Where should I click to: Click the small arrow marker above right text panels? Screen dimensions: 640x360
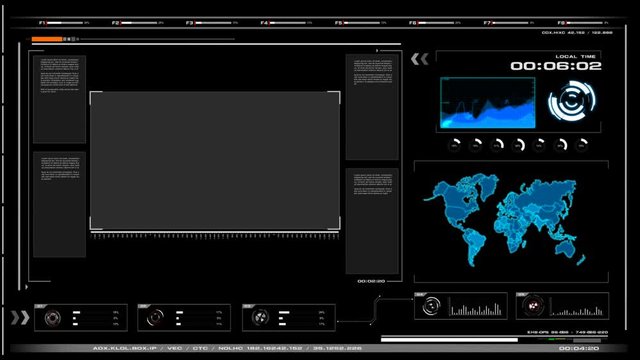pos(377,51)
